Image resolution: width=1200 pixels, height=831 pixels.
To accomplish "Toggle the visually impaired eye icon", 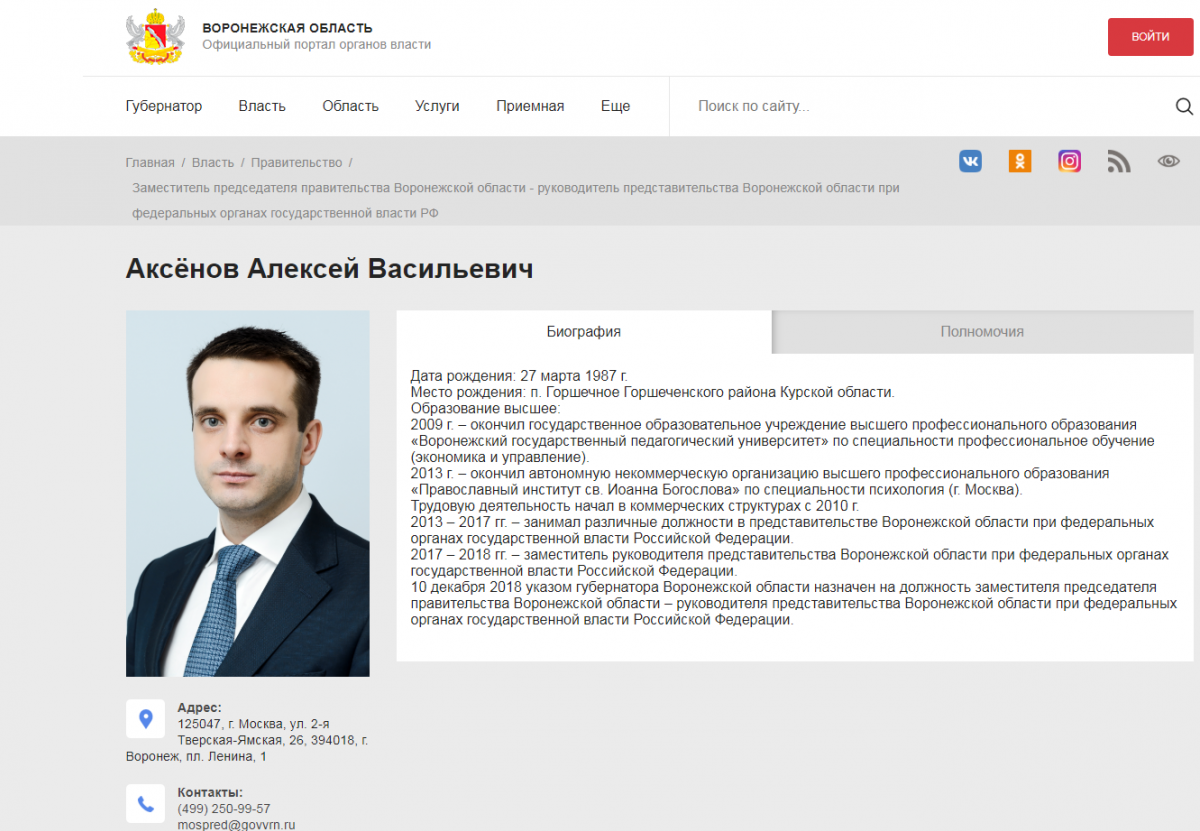I will point(1168,161).
